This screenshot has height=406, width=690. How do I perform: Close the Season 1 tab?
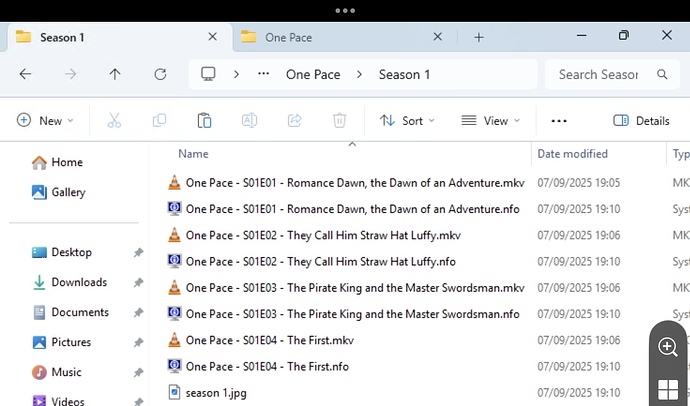[x=213, y=37]
